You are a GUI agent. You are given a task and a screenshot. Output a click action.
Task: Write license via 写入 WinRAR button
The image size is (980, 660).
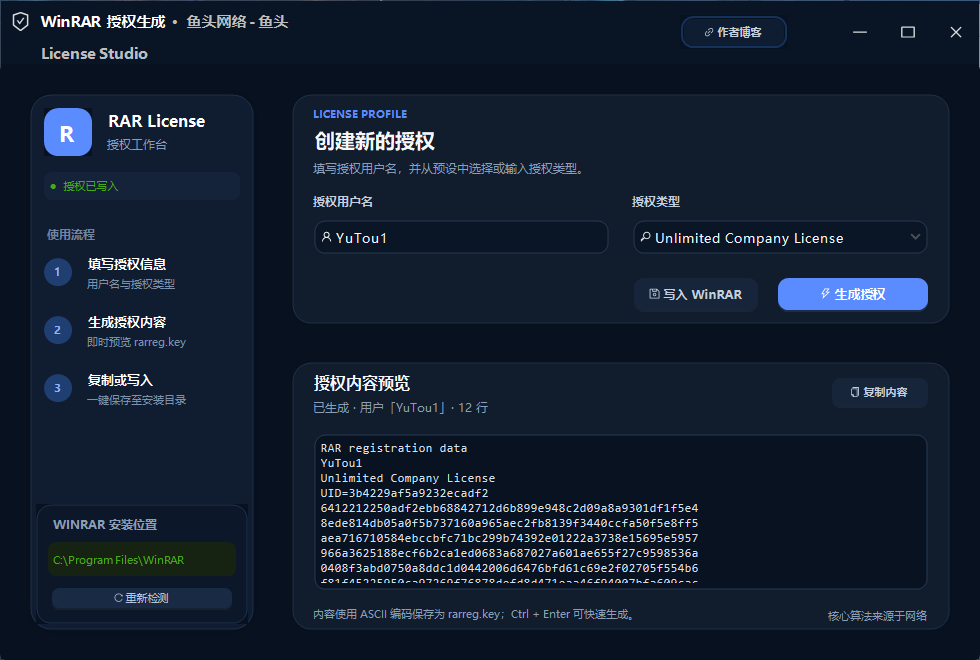[x=696, y=294]
